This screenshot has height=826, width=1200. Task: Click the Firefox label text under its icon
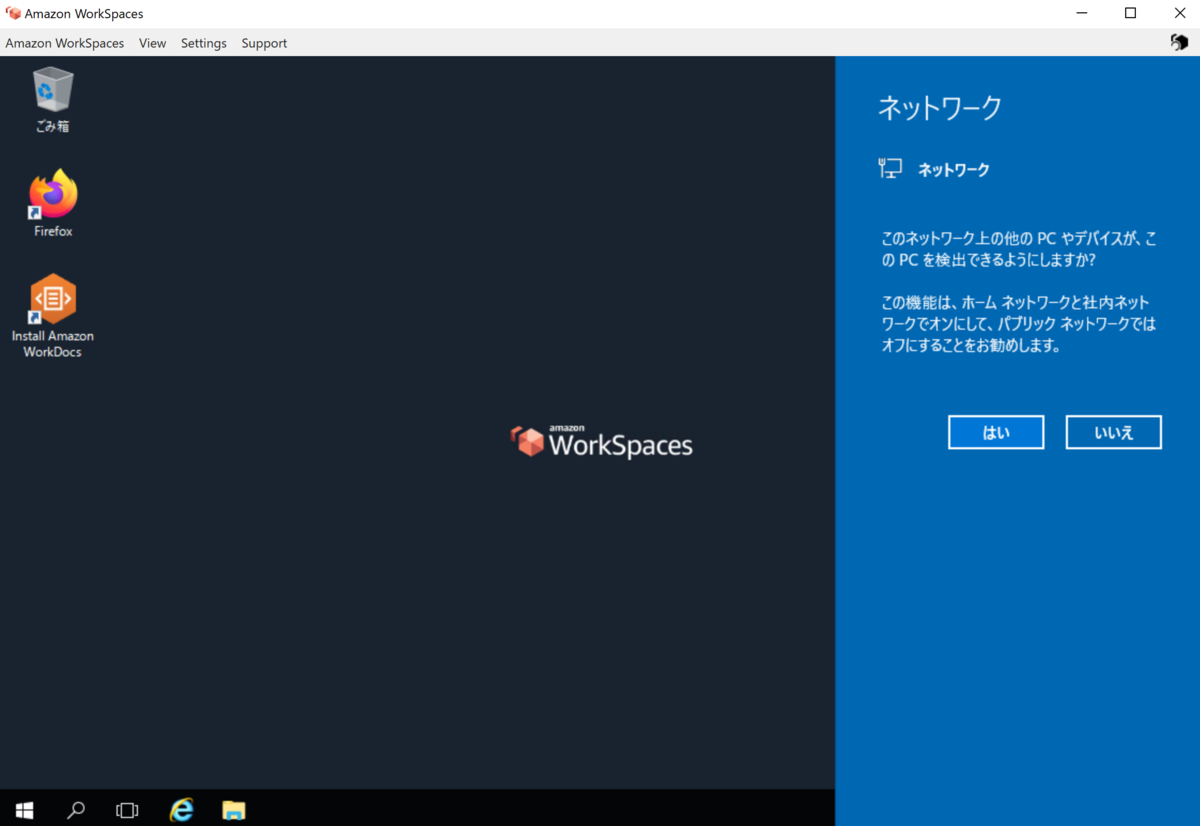click(x=51, y=232)
